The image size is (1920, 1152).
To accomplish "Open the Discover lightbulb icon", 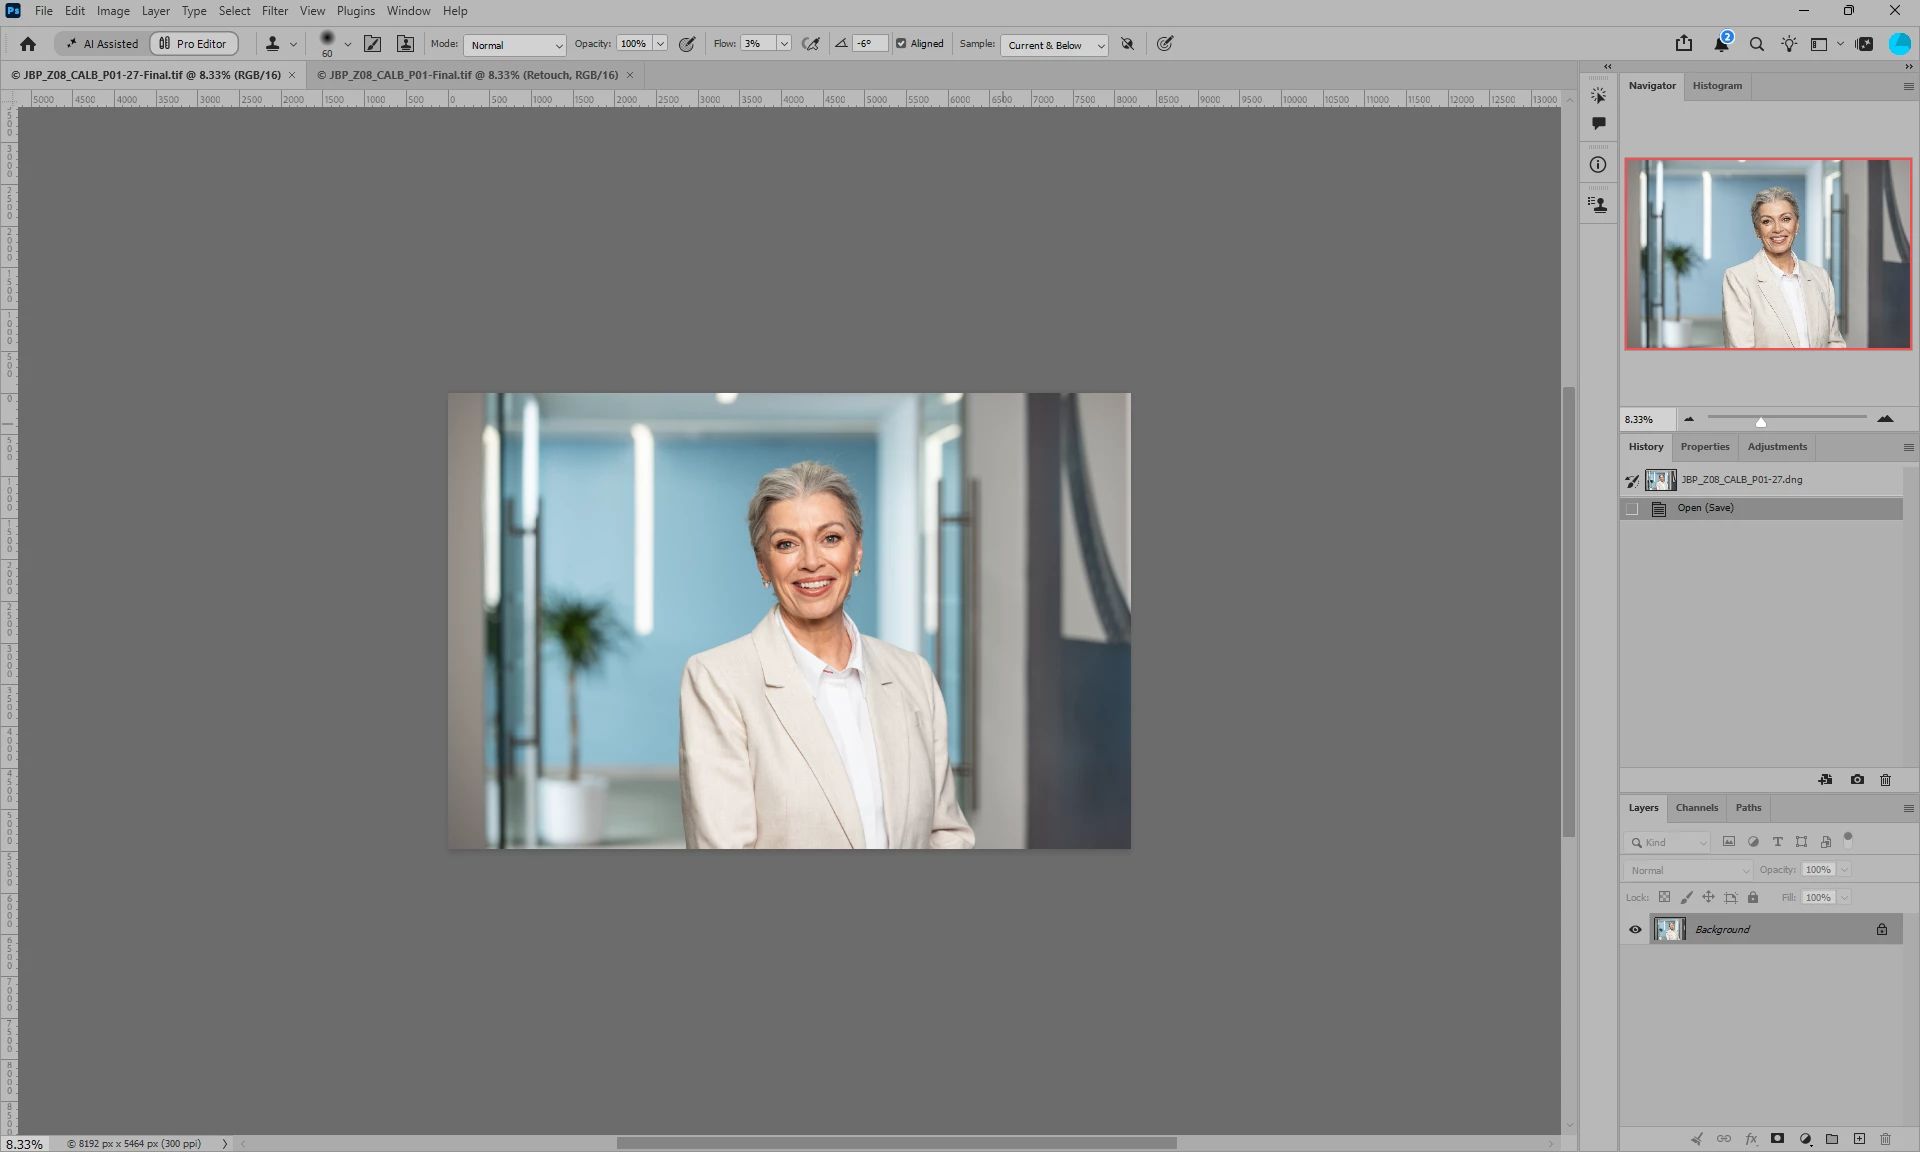I will point(1789,44).
